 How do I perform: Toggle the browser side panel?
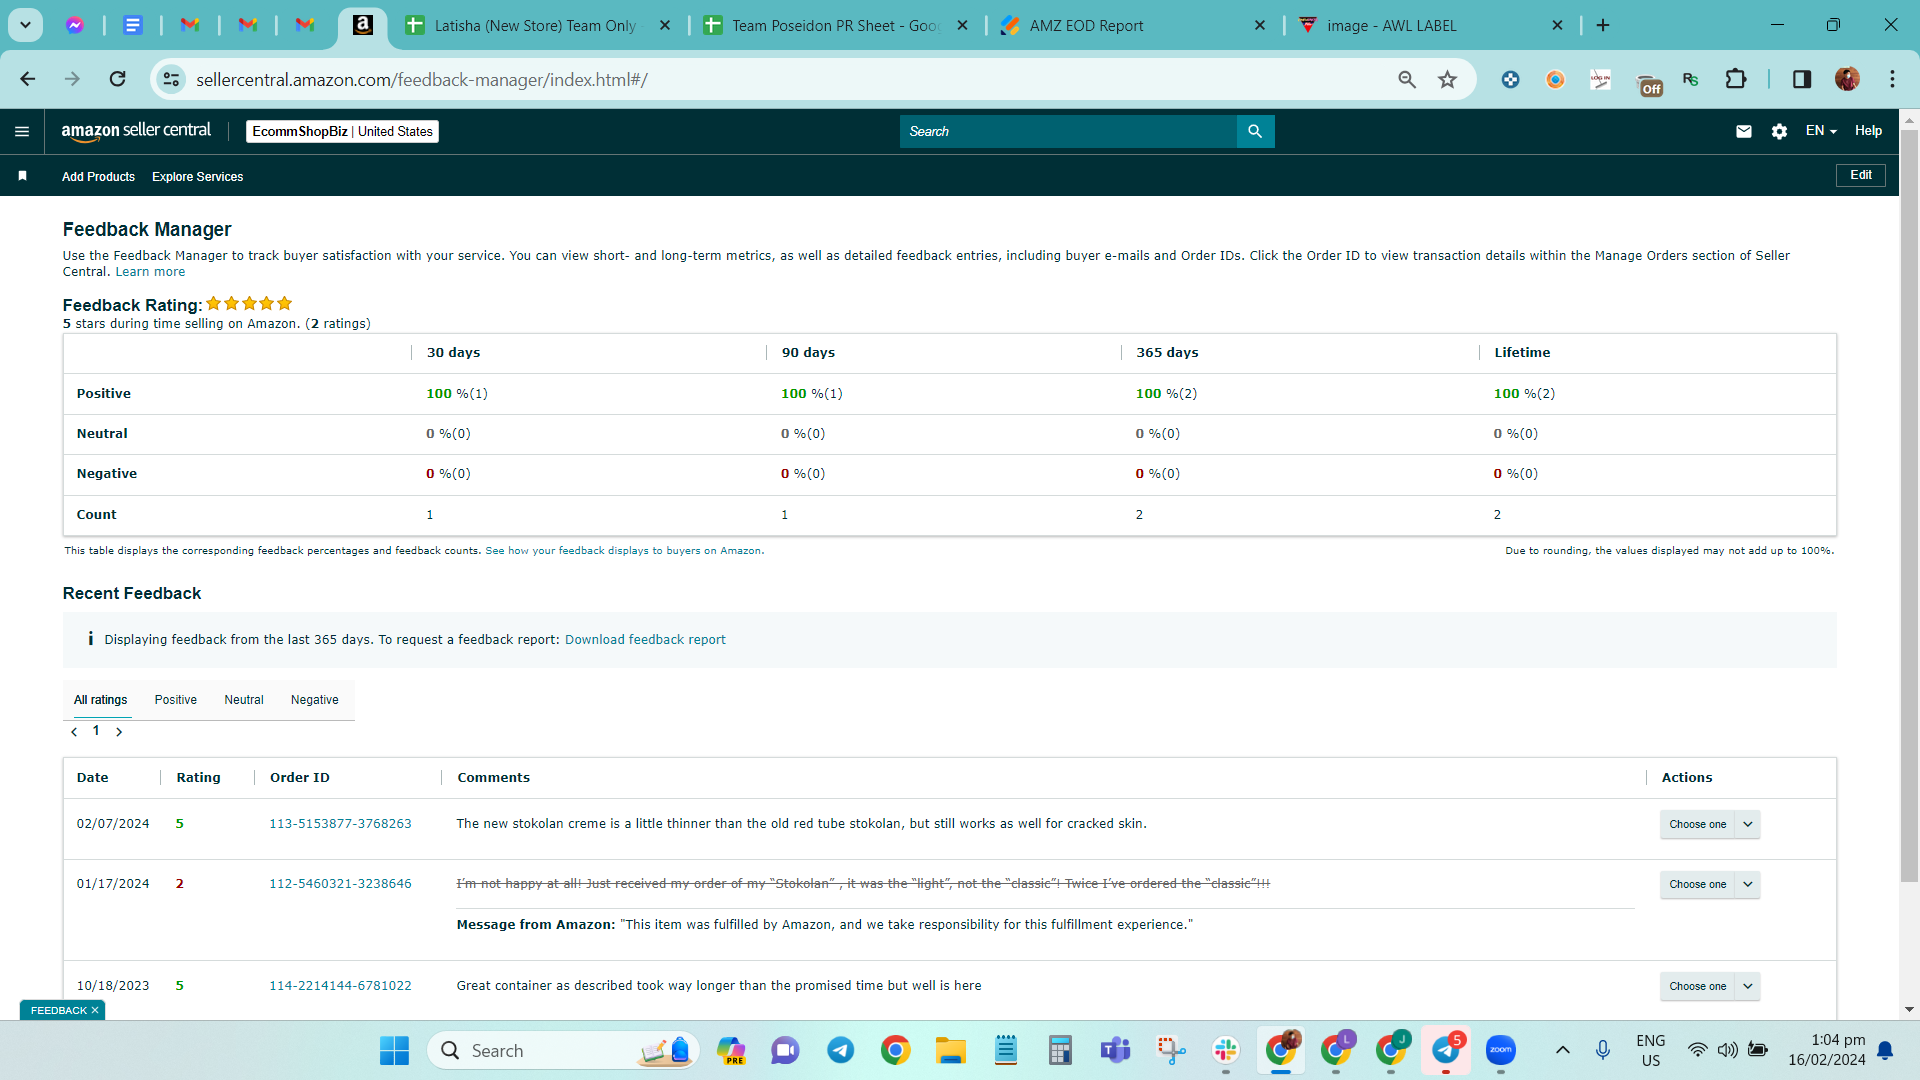click(1802, 79)
